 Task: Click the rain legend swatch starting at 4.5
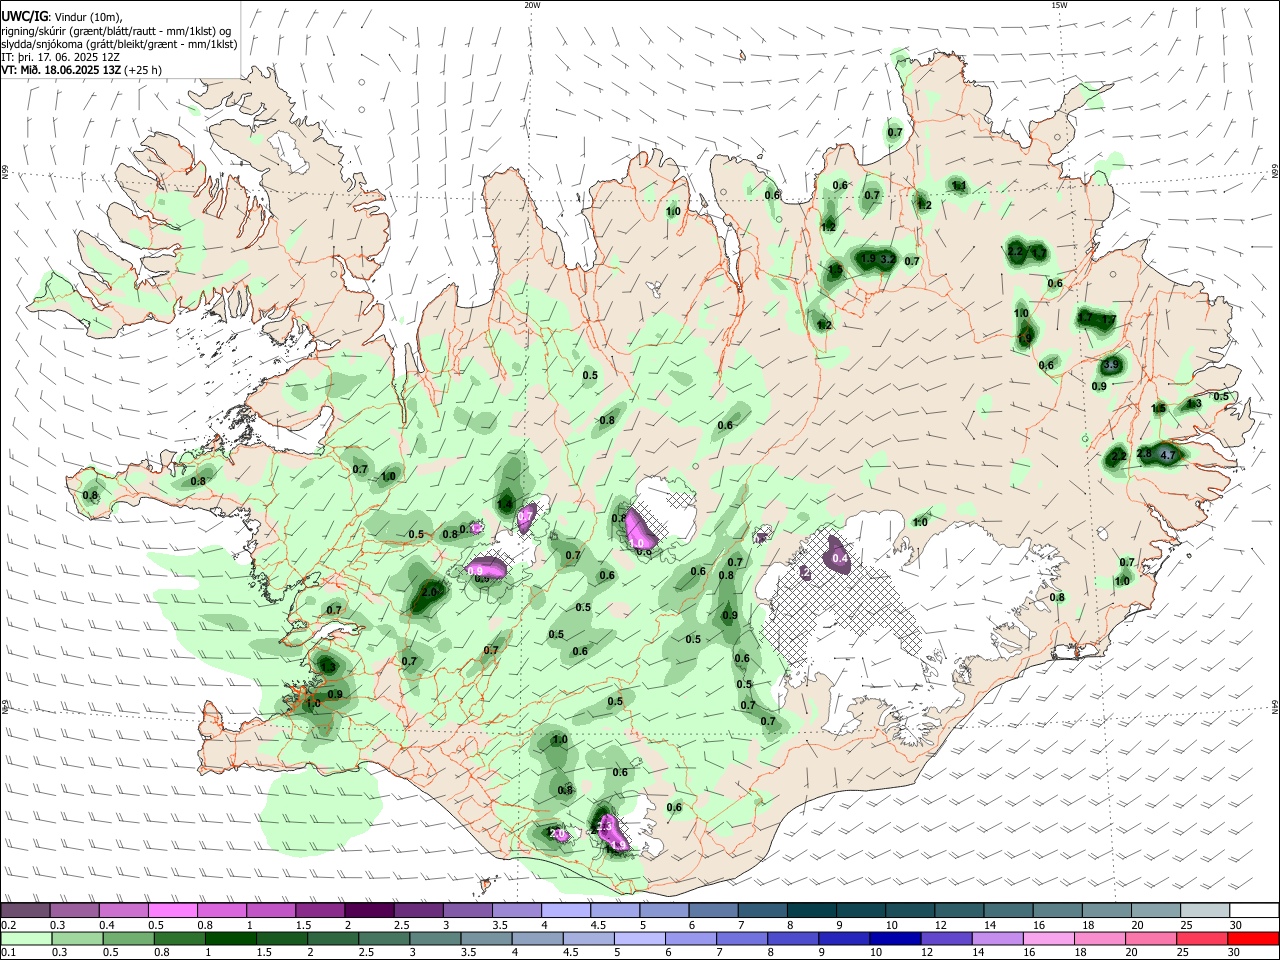588,938
